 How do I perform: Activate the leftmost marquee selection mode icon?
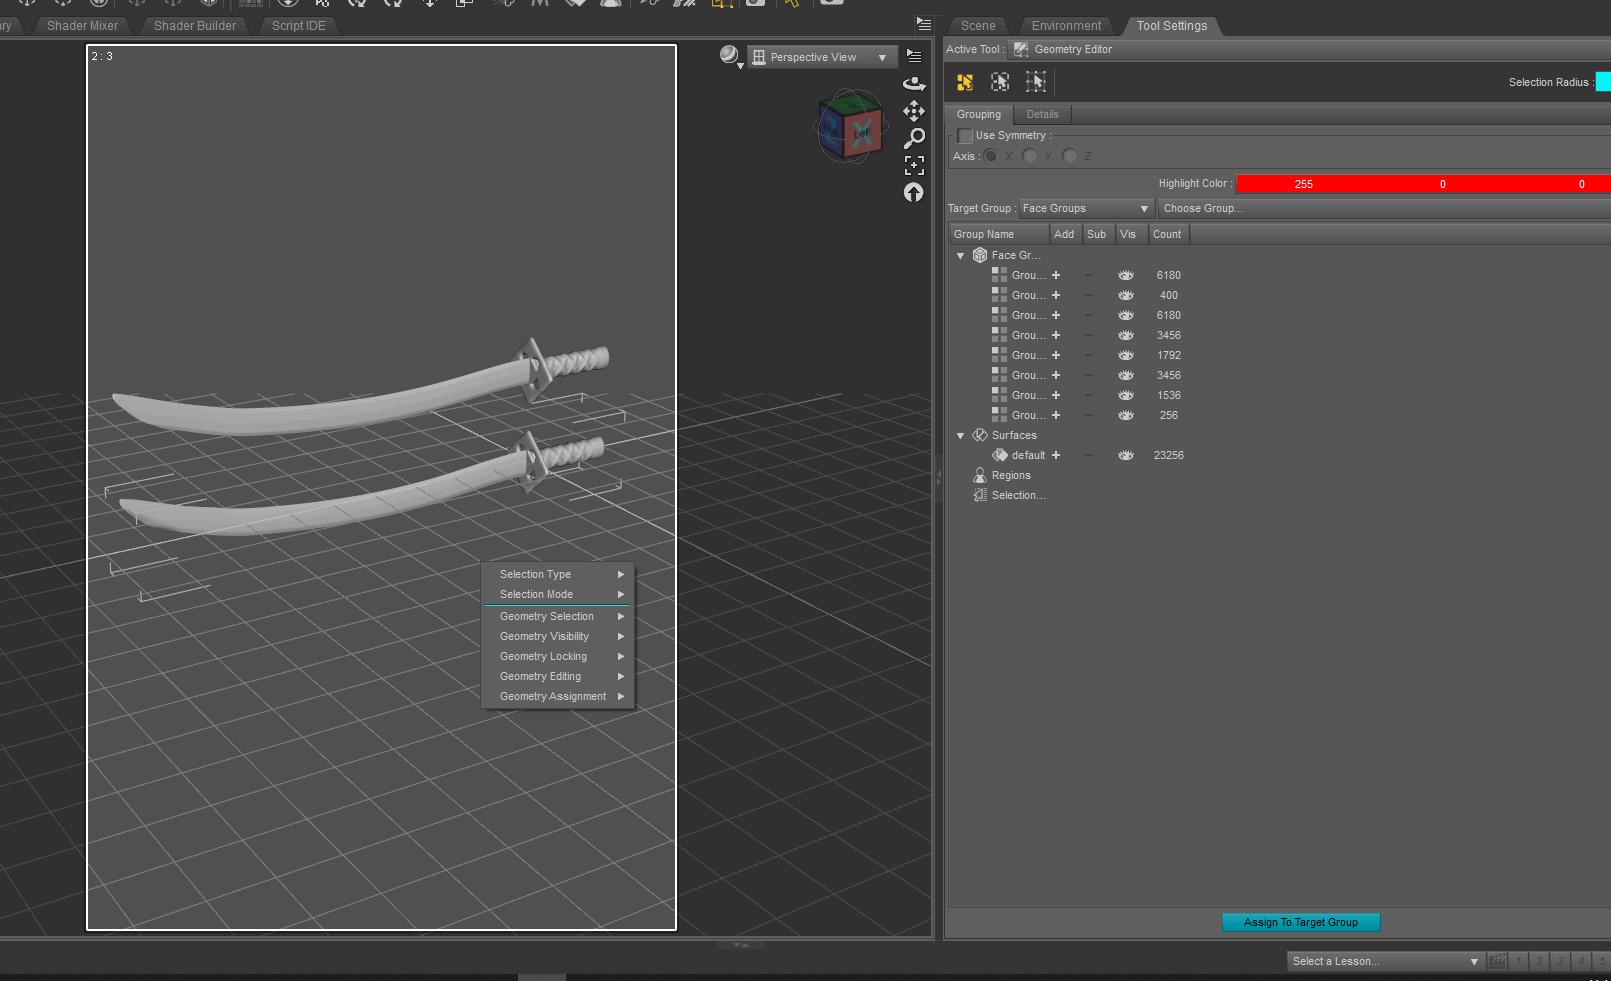point(963,81)
